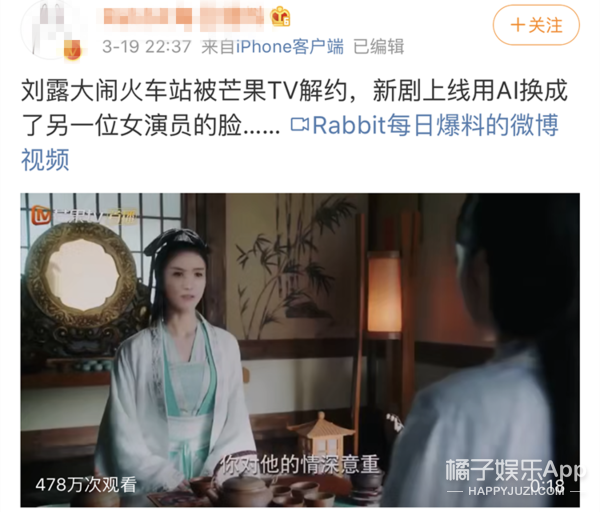
Task: Click the HAPPYJUZI.COM watermark text
Action: click(514, 491)
